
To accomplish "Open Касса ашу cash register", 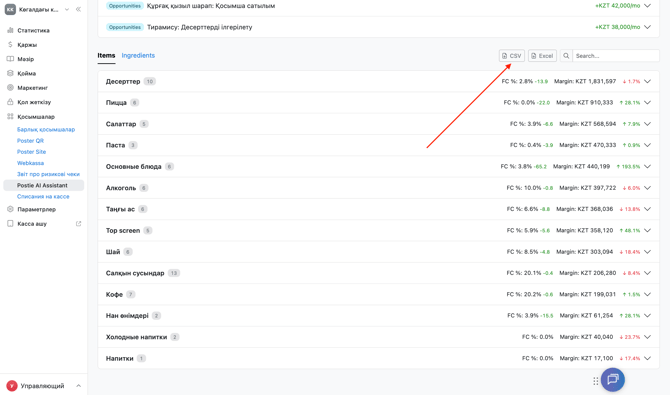I will tap(32, 224).
